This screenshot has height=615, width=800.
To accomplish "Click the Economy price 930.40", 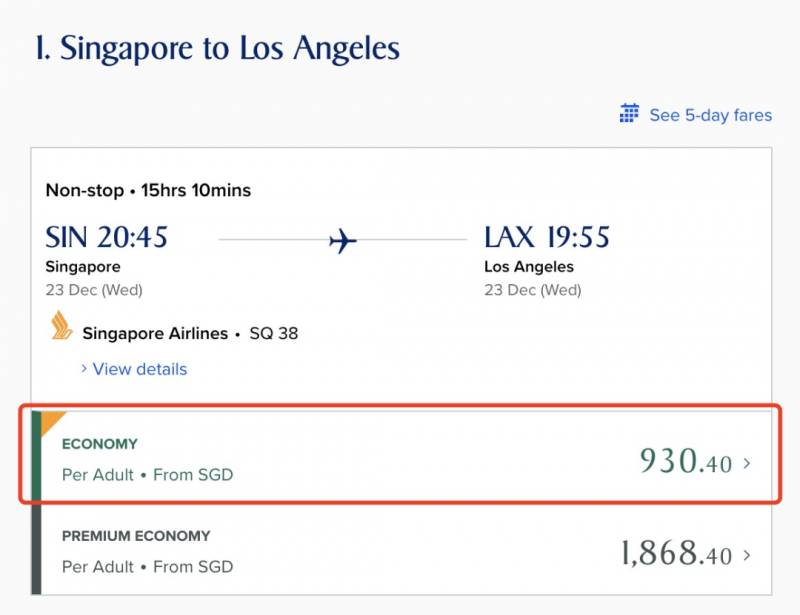I will coord(686,462).
